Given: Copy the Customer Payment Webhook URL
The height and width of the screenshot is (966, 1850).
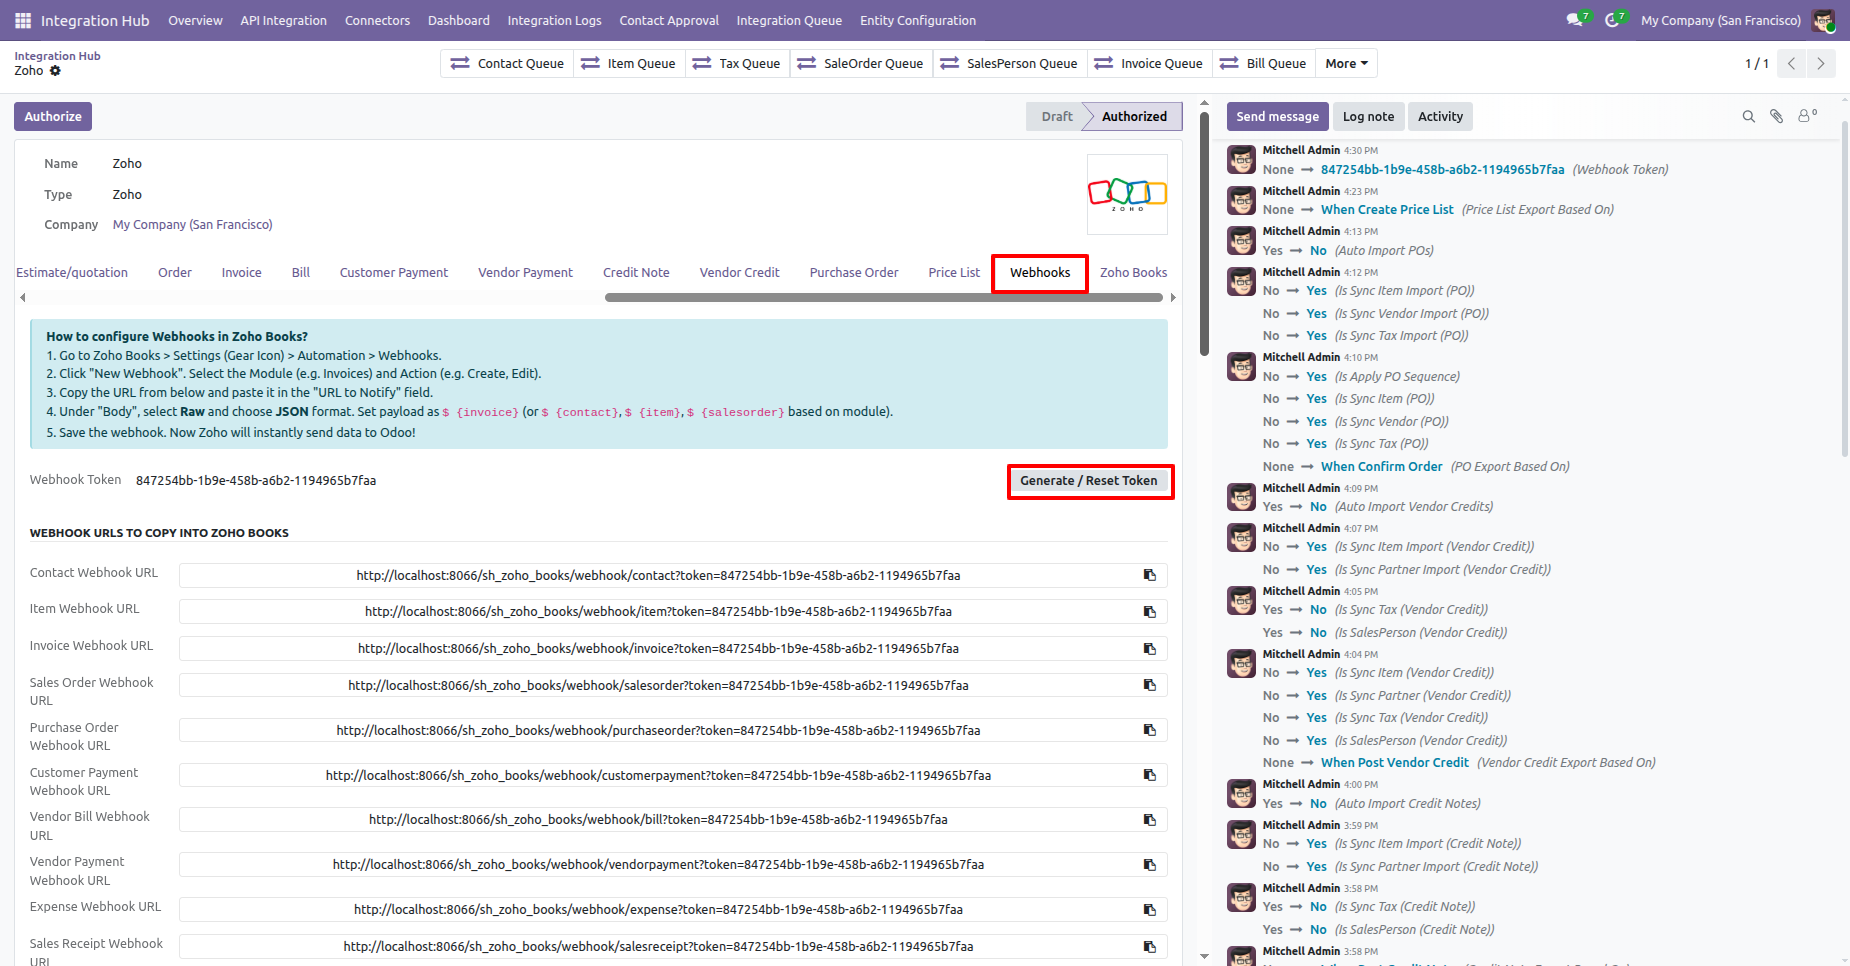Looking at the screenshot, I should tap(1150, 776).
